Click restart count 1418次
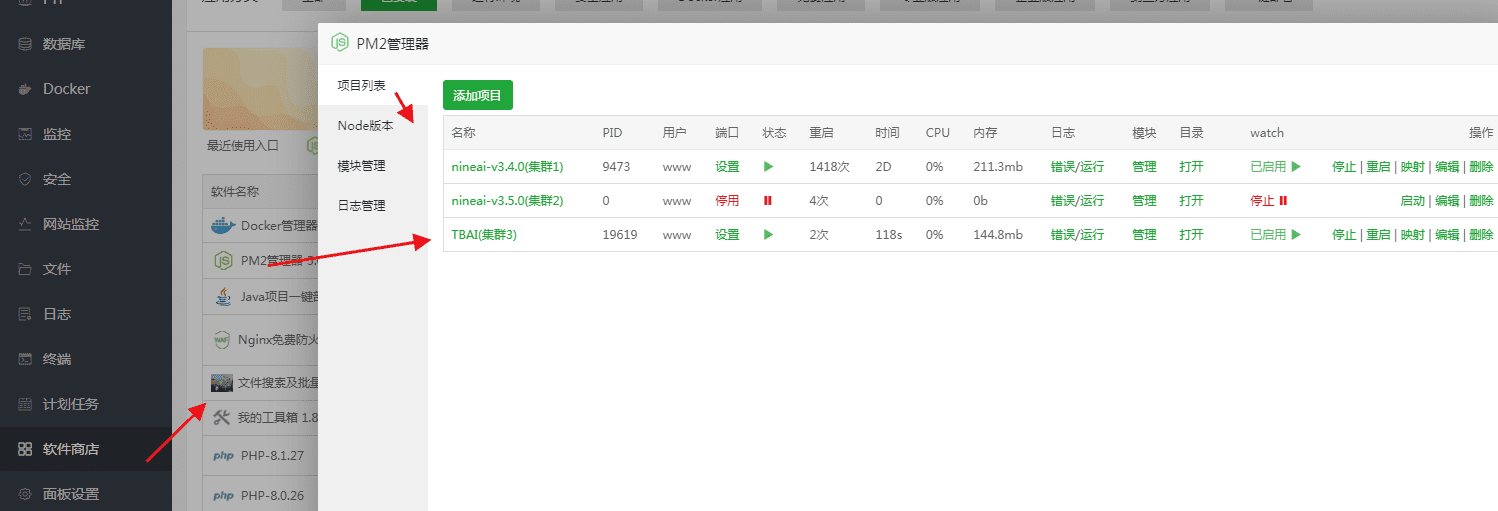Image resolution: width=1498 pixels, height=511 pixels. coord(829,167)
